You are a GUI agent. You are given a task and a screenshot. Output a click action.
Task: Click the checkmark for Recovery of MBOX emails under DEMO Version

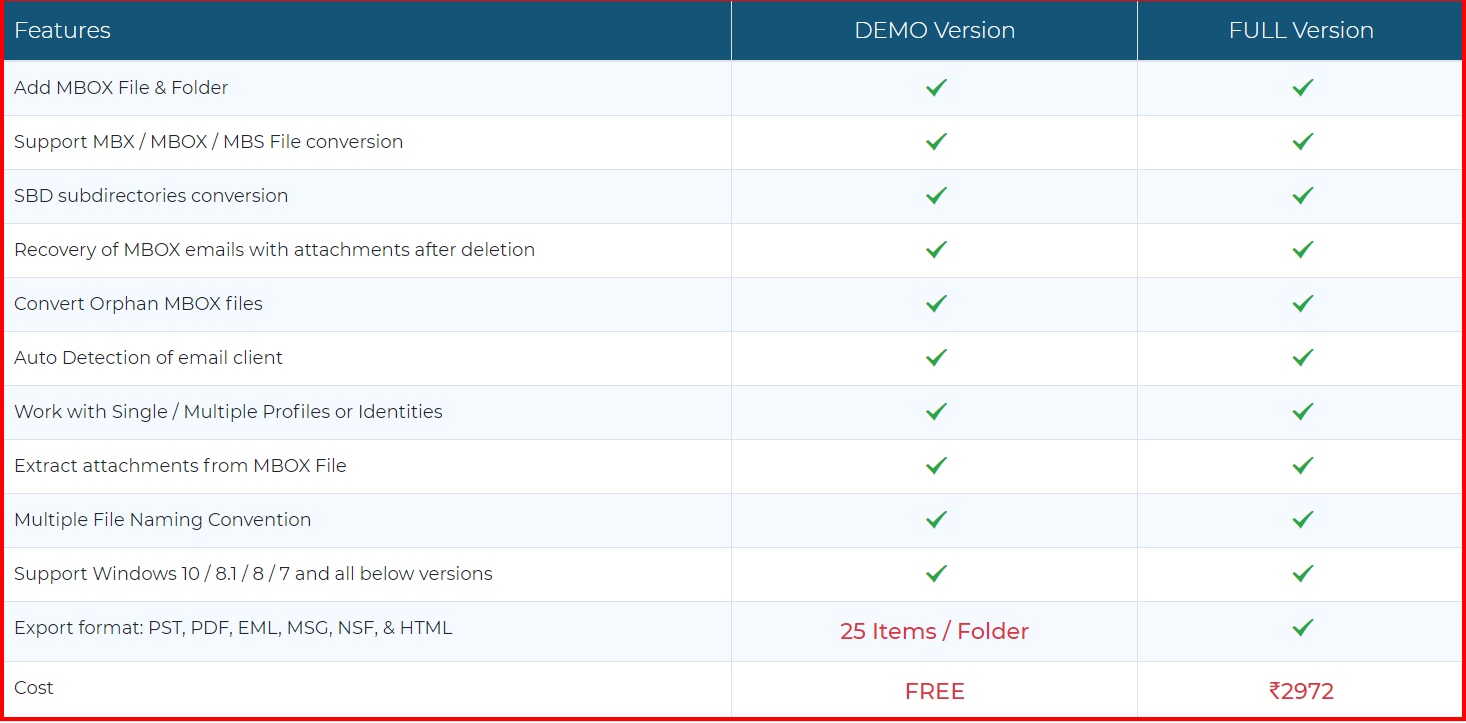pos(935,250)
